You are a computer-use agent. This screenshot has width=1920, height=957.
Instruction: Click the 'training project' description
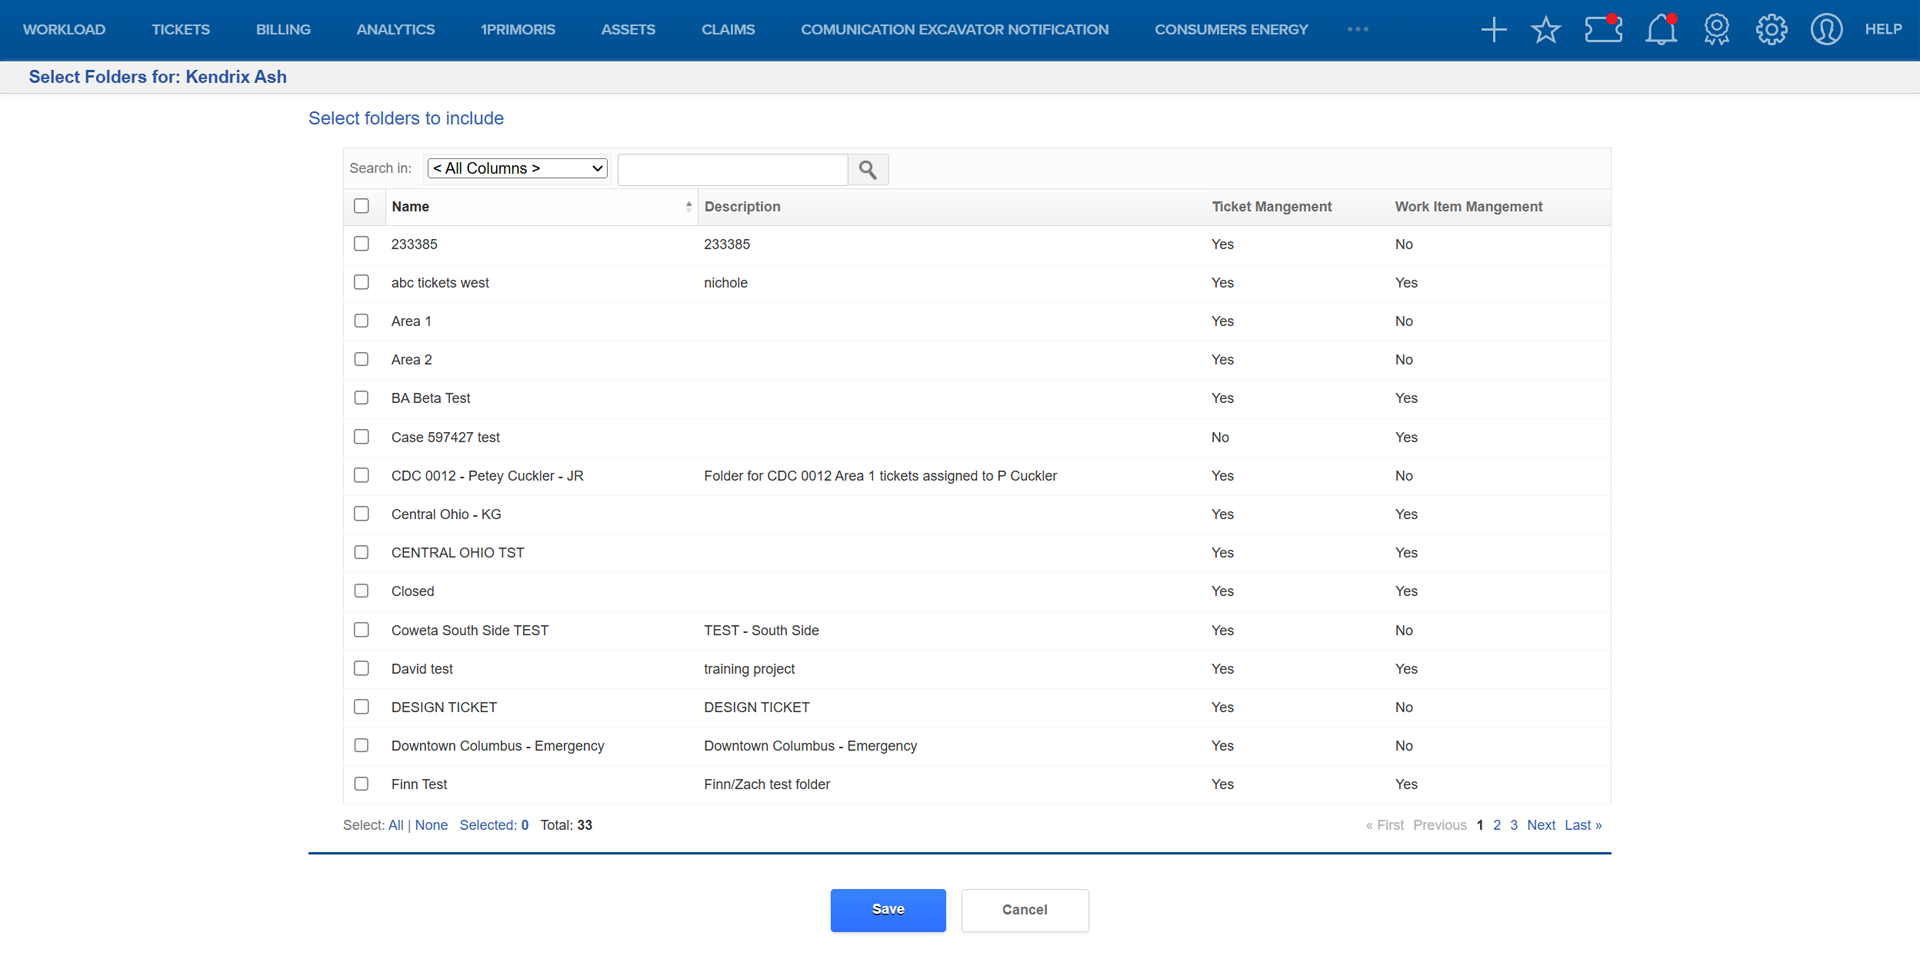749,669
